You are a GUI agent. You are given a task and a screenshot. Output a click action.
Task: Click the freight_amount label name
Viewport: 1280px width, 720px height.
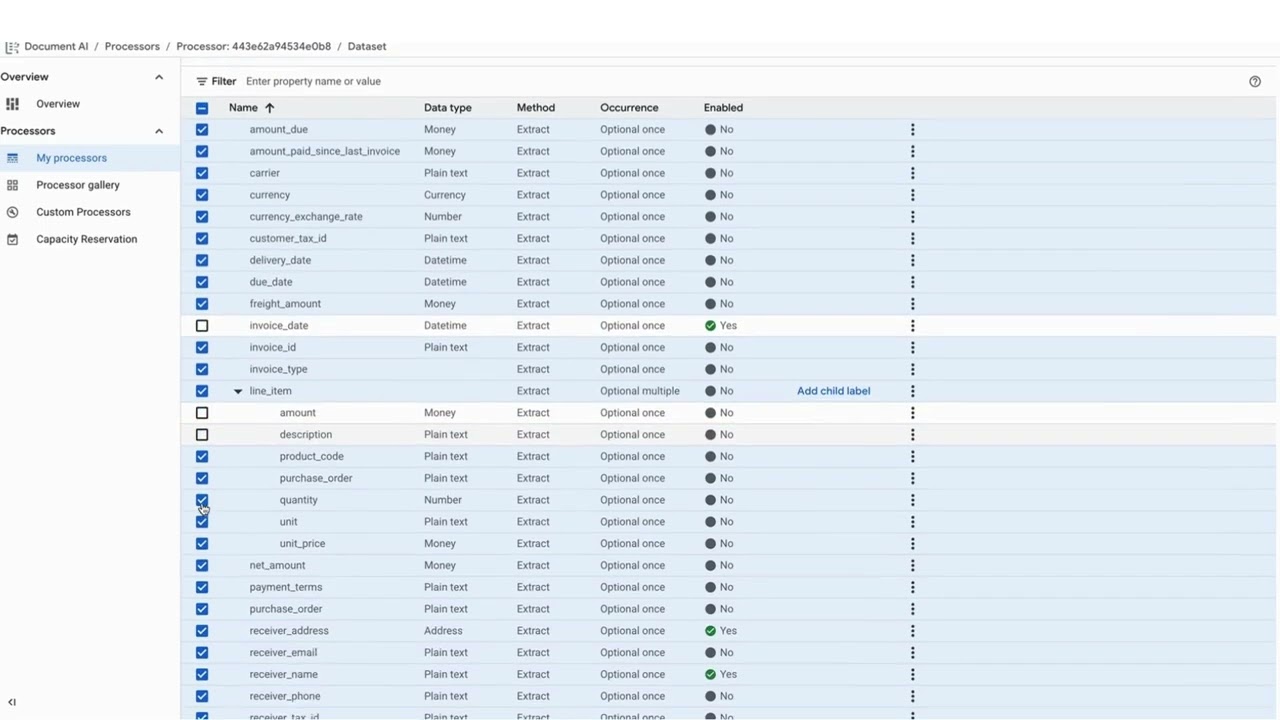point(285,304)
